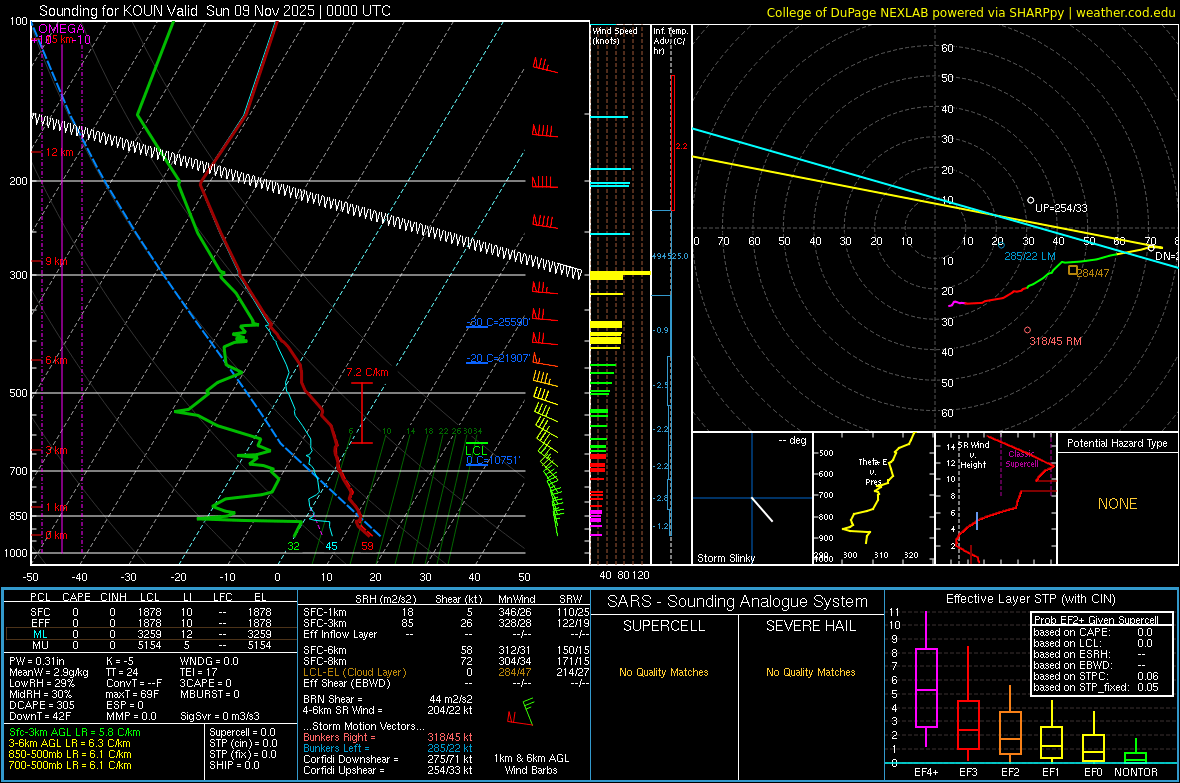Click the UP=254/33 hodograph label
Image resolution: width=1180 pixels, height=783 pixels.
(1061, 209)
